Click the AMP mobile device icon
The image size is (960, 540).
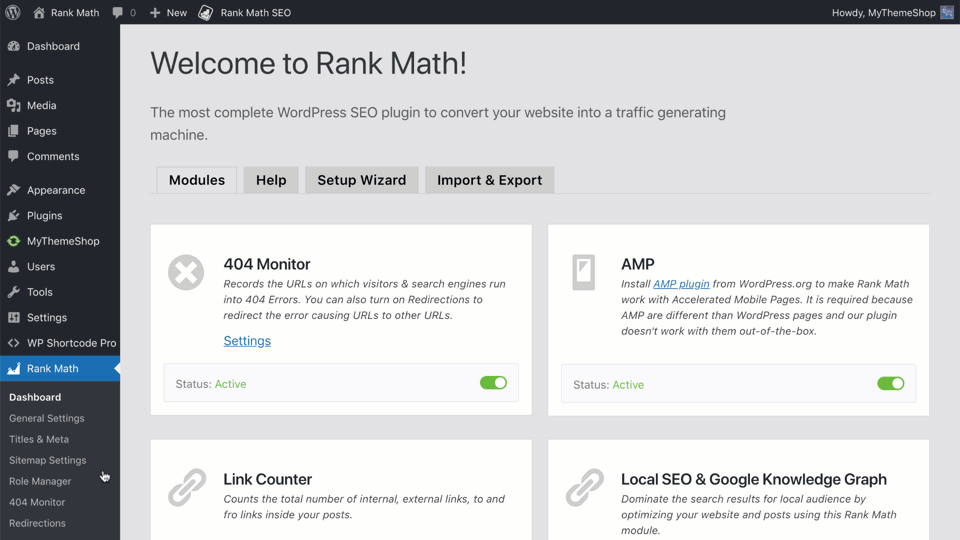[x=583, y=273]
